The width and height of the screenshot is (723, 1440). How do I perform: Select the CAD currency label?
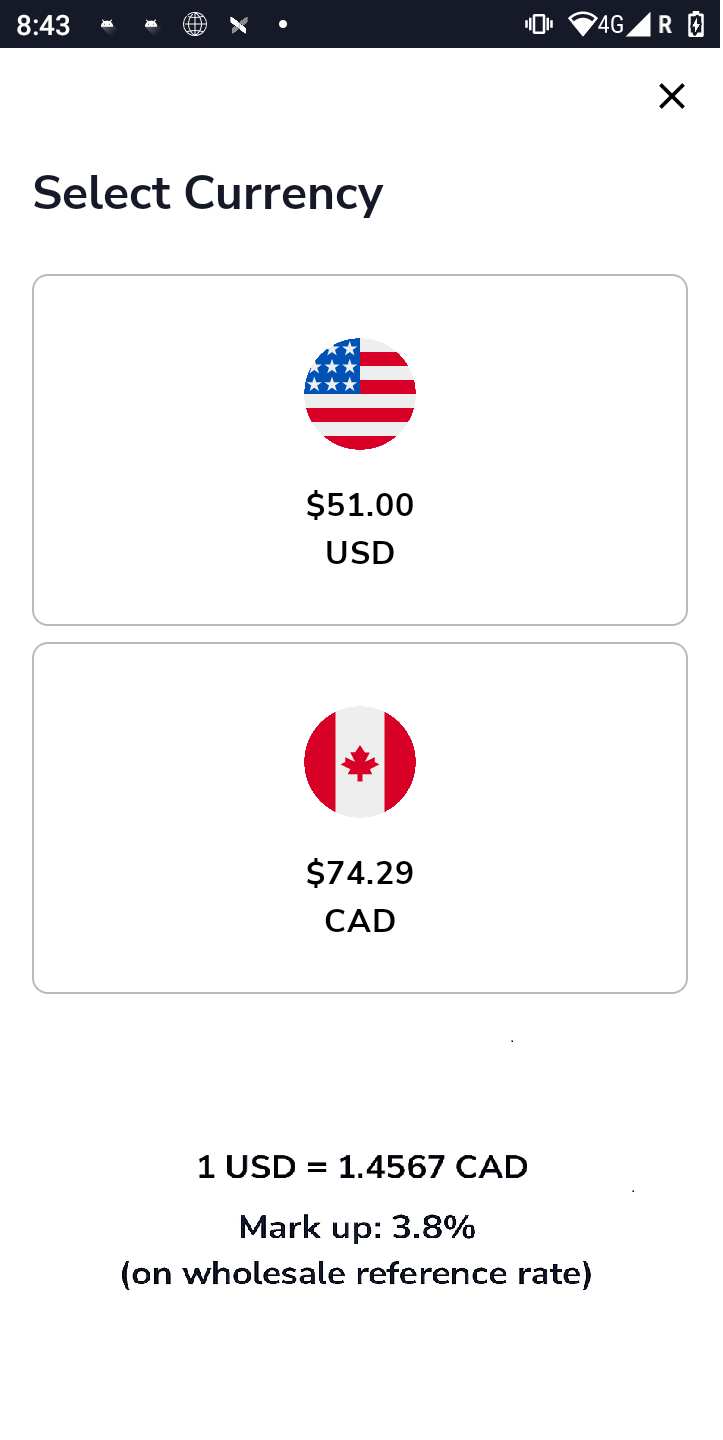click(360, 921)
